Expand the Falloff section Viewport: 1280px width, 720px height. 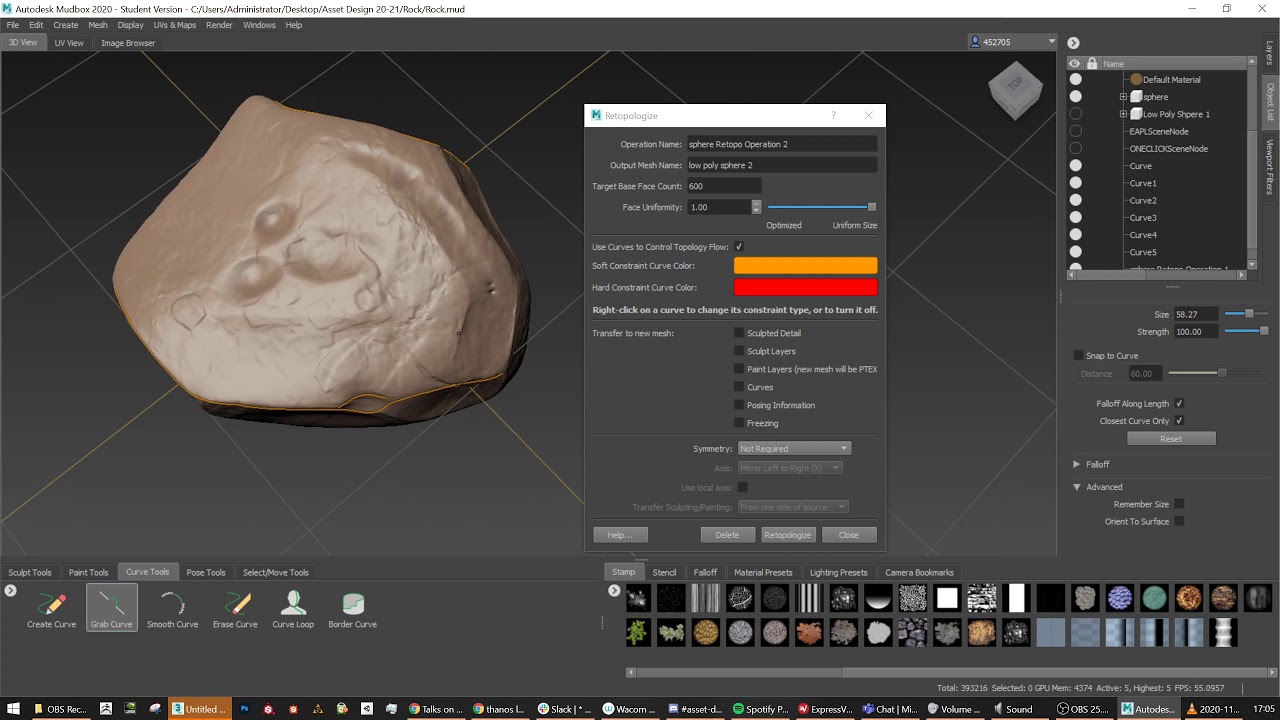pyautogui.click(x=1077, y=464)
